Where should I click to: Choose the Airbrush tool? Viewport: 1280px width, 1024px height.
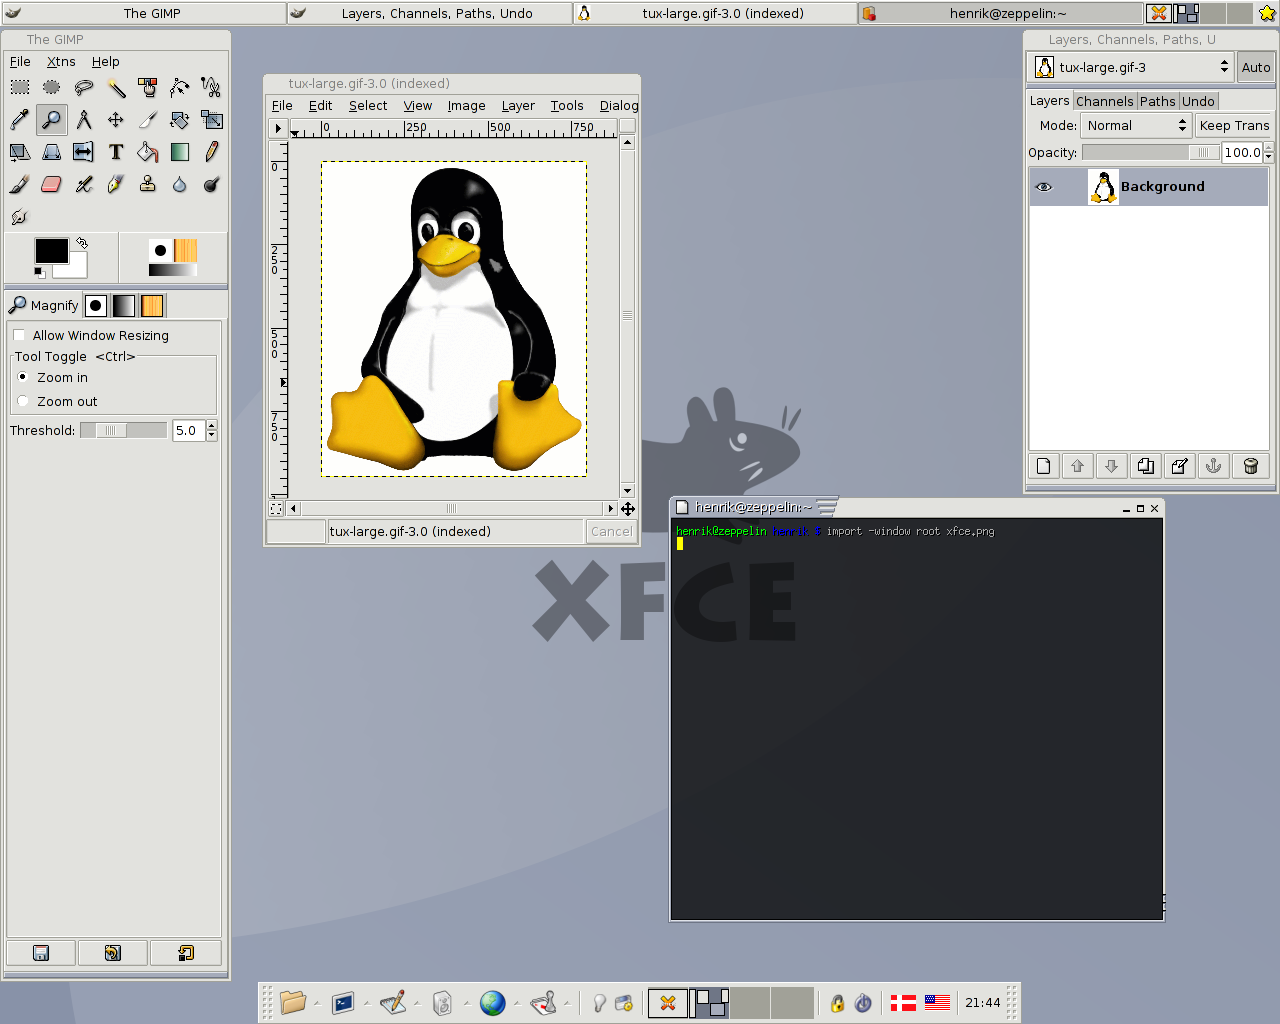[84, 184]
